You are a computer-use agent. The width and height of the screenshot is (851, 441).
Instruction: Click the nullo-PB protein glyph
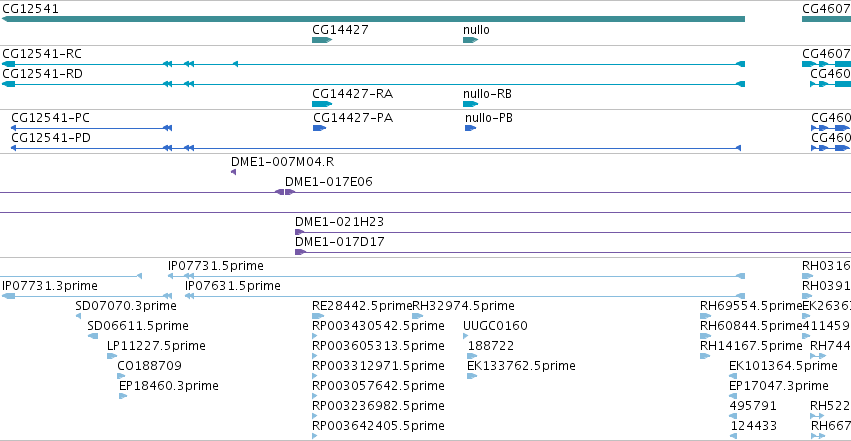[x=471, y=128]
